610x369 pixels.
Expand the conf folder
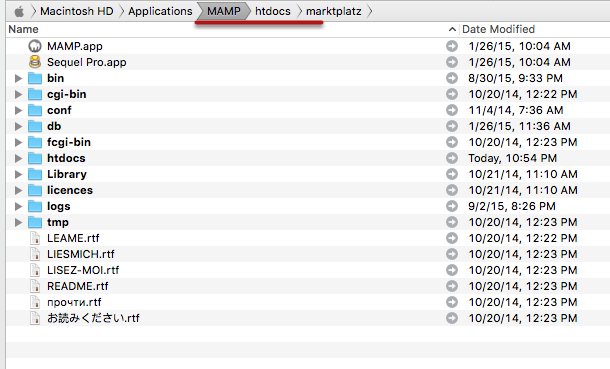(18, 110)
